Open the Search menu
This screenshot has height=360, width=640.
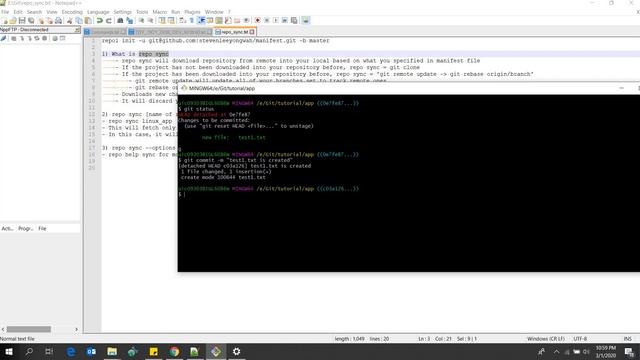point(34,12)
